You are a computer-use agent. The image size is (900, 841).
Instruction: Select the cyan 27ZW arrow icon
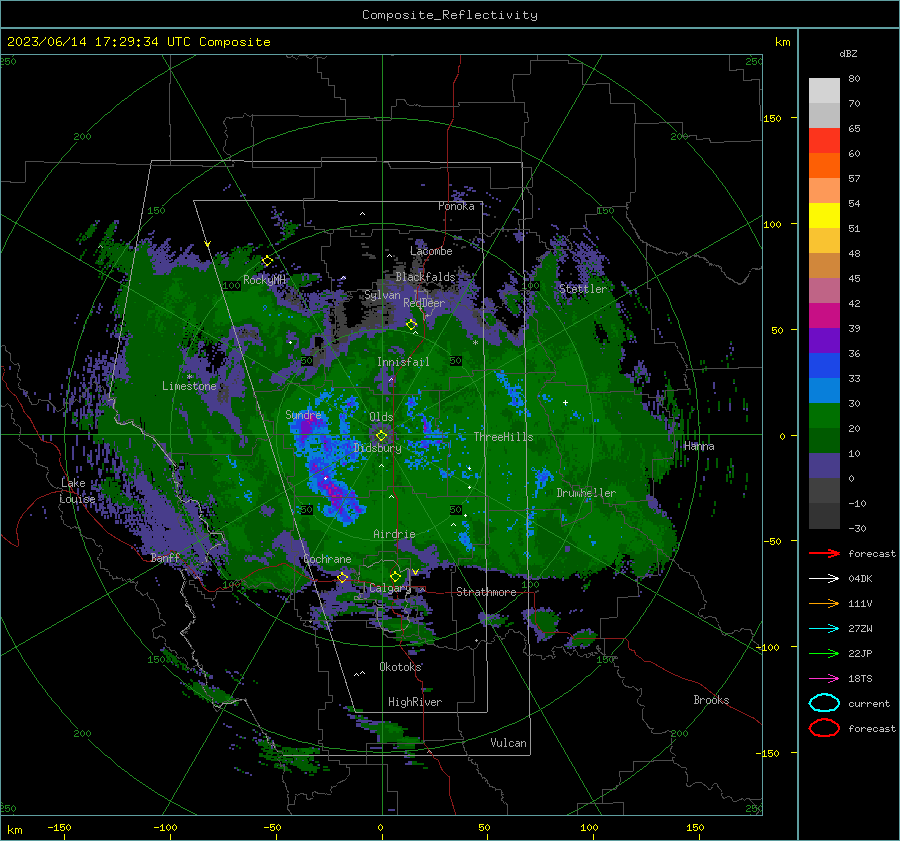click(x=824, y=629)
